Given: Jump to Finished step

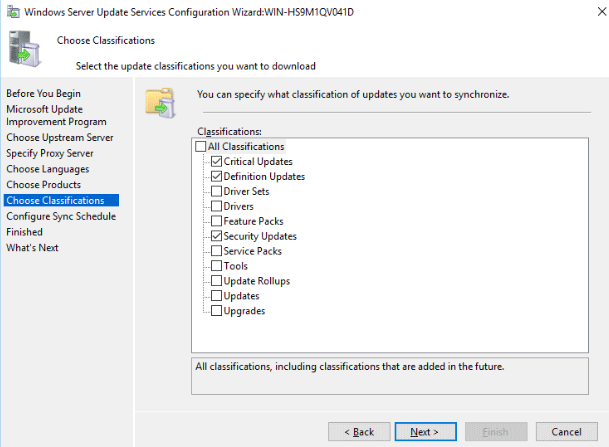Looking at the screenshot, I should [24, 232].
